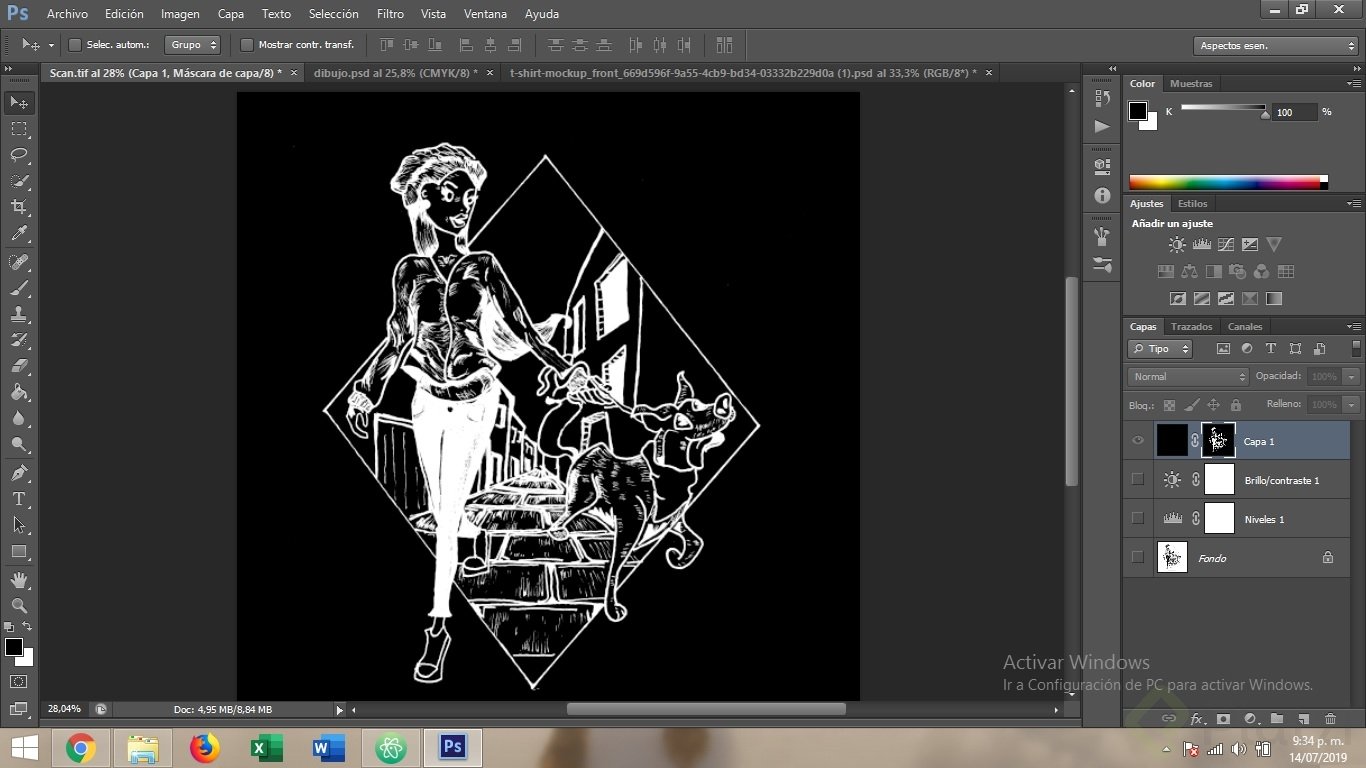Screen dimensions: 1366x768
Task: Open the Relleno dropdown arrow
Action: tap(1352, 405)
